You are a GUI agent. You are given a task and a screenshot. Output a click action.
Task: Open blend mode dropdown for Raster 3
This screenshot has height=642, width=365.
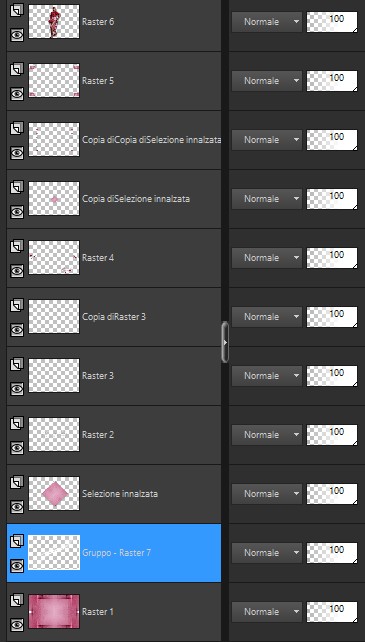click(267, 375)
